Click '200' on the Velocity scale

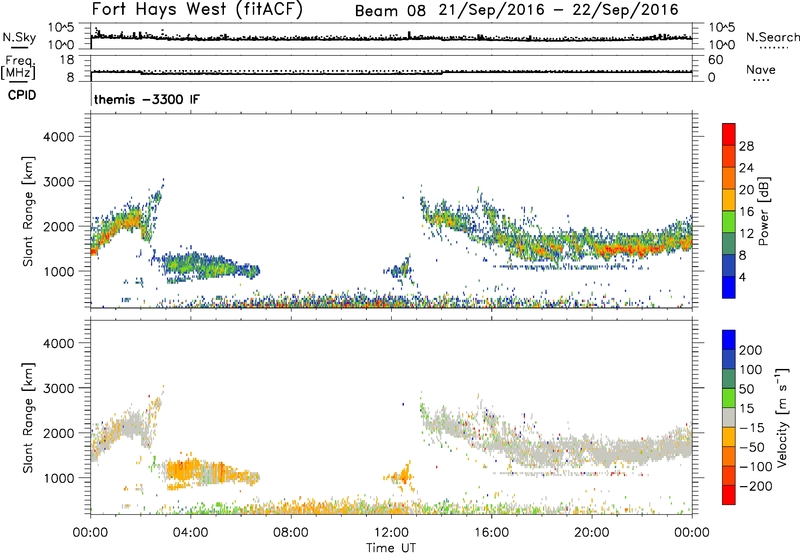click(751, 350)
